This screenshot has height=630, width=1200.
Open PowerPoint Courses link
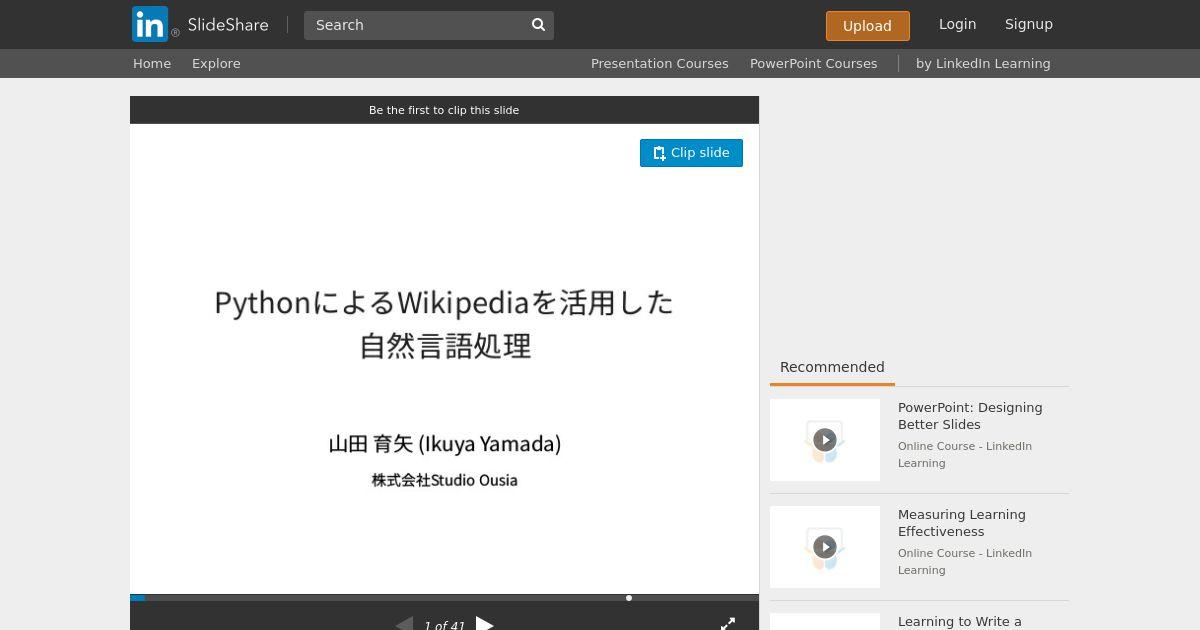tap(813, 63)
